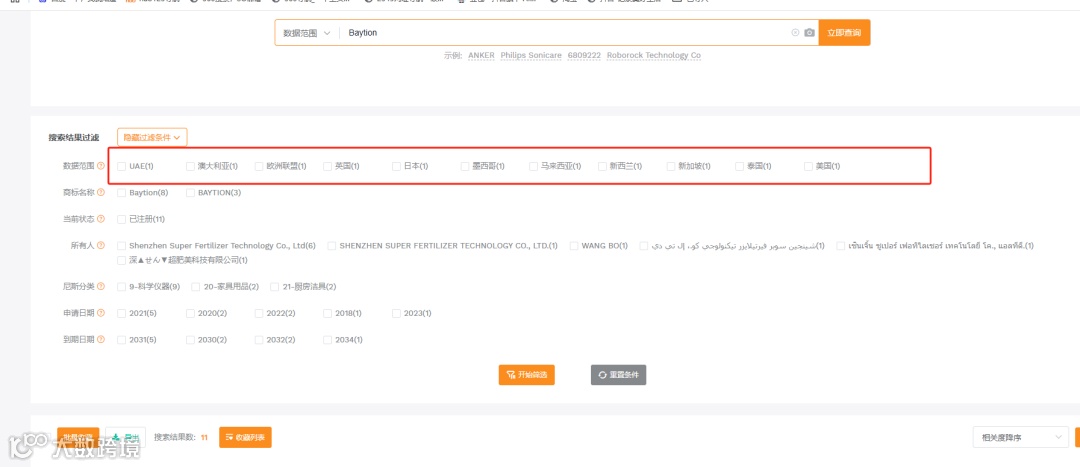Check expiry date 2030(2)
Viewport: 1080px width, 467px height.
191,340
